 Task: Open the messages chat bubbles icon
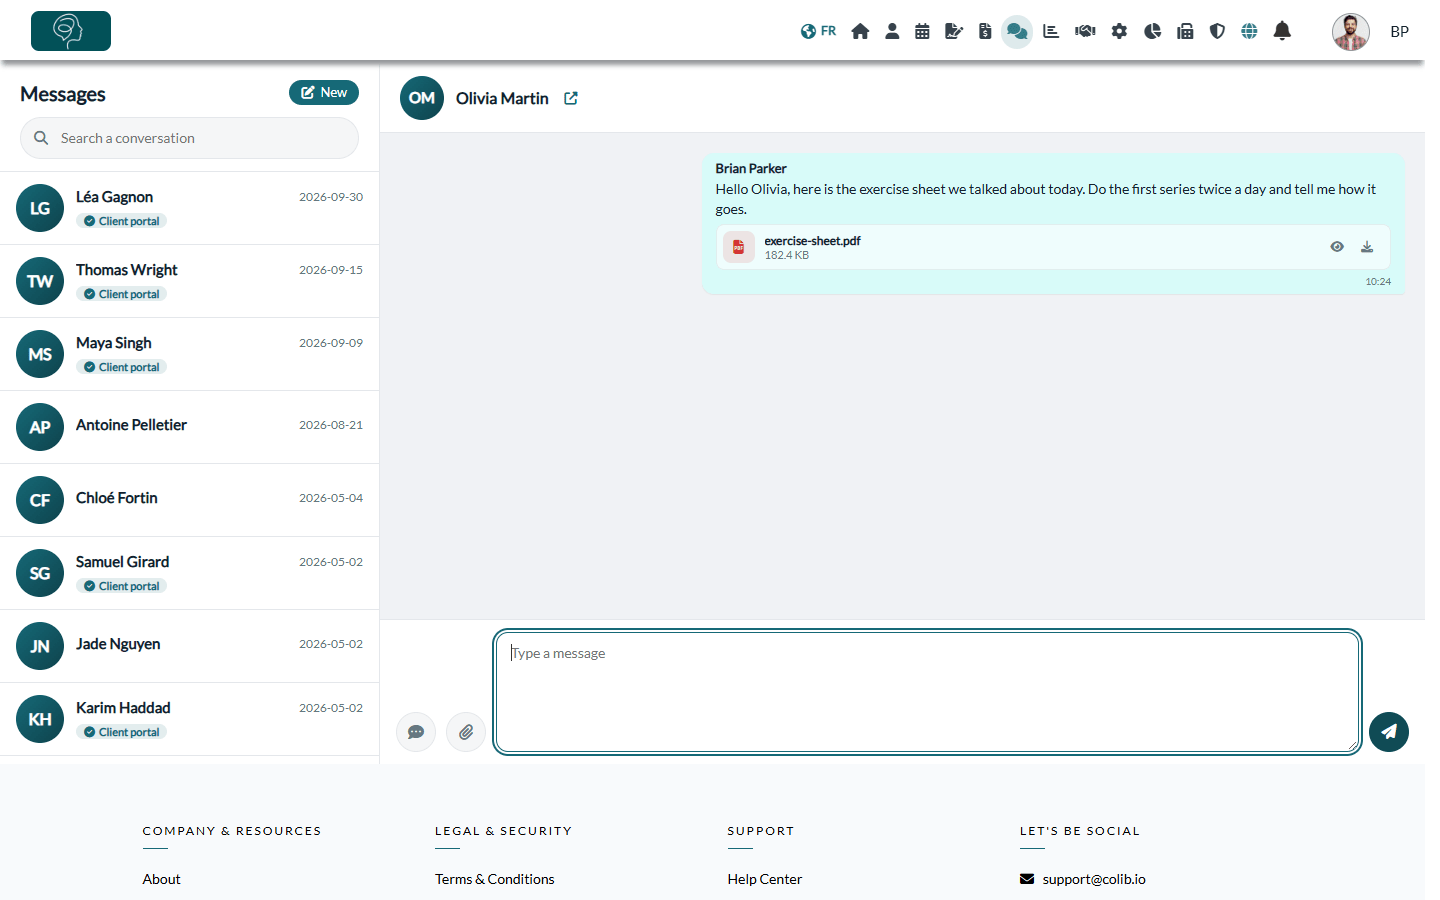point(1017,31)
